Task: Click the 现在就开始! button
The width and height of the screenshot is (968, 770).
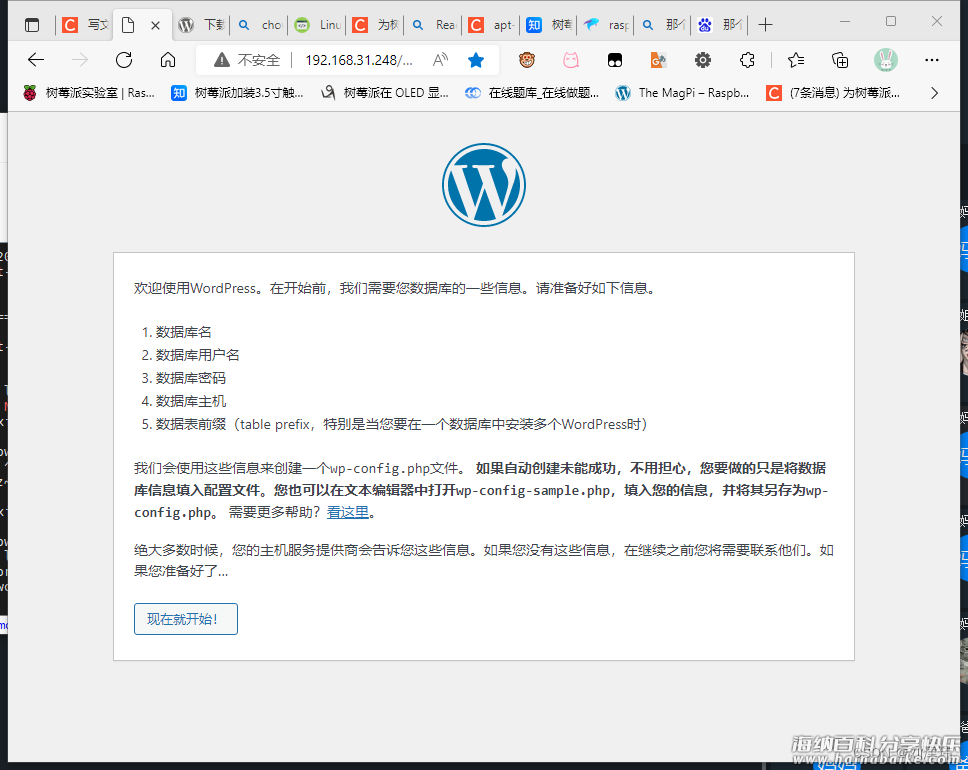Action: click(186, 619)
